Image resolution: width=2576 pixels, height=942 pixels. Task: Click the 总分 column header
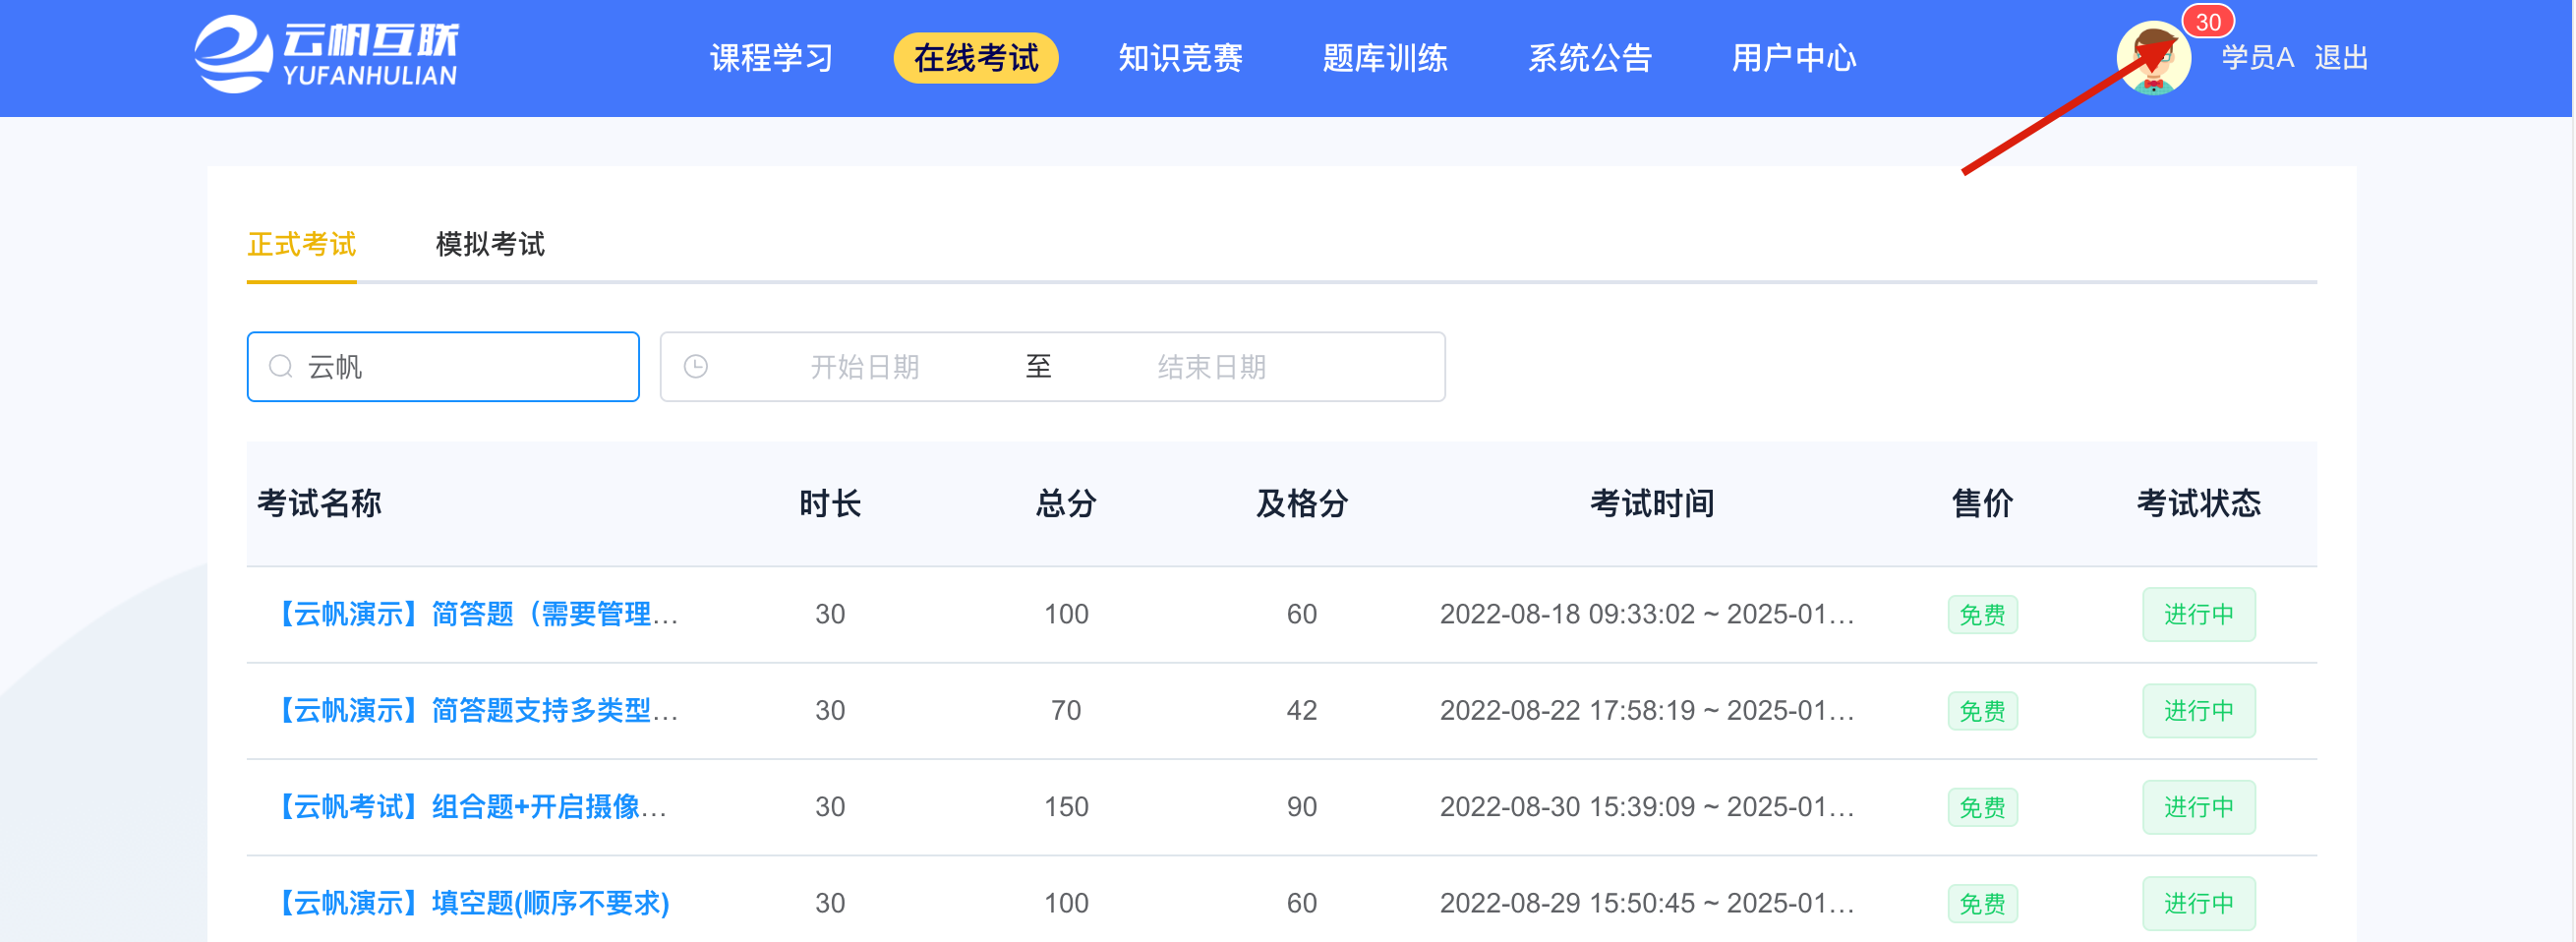(x=1066, y=503)
